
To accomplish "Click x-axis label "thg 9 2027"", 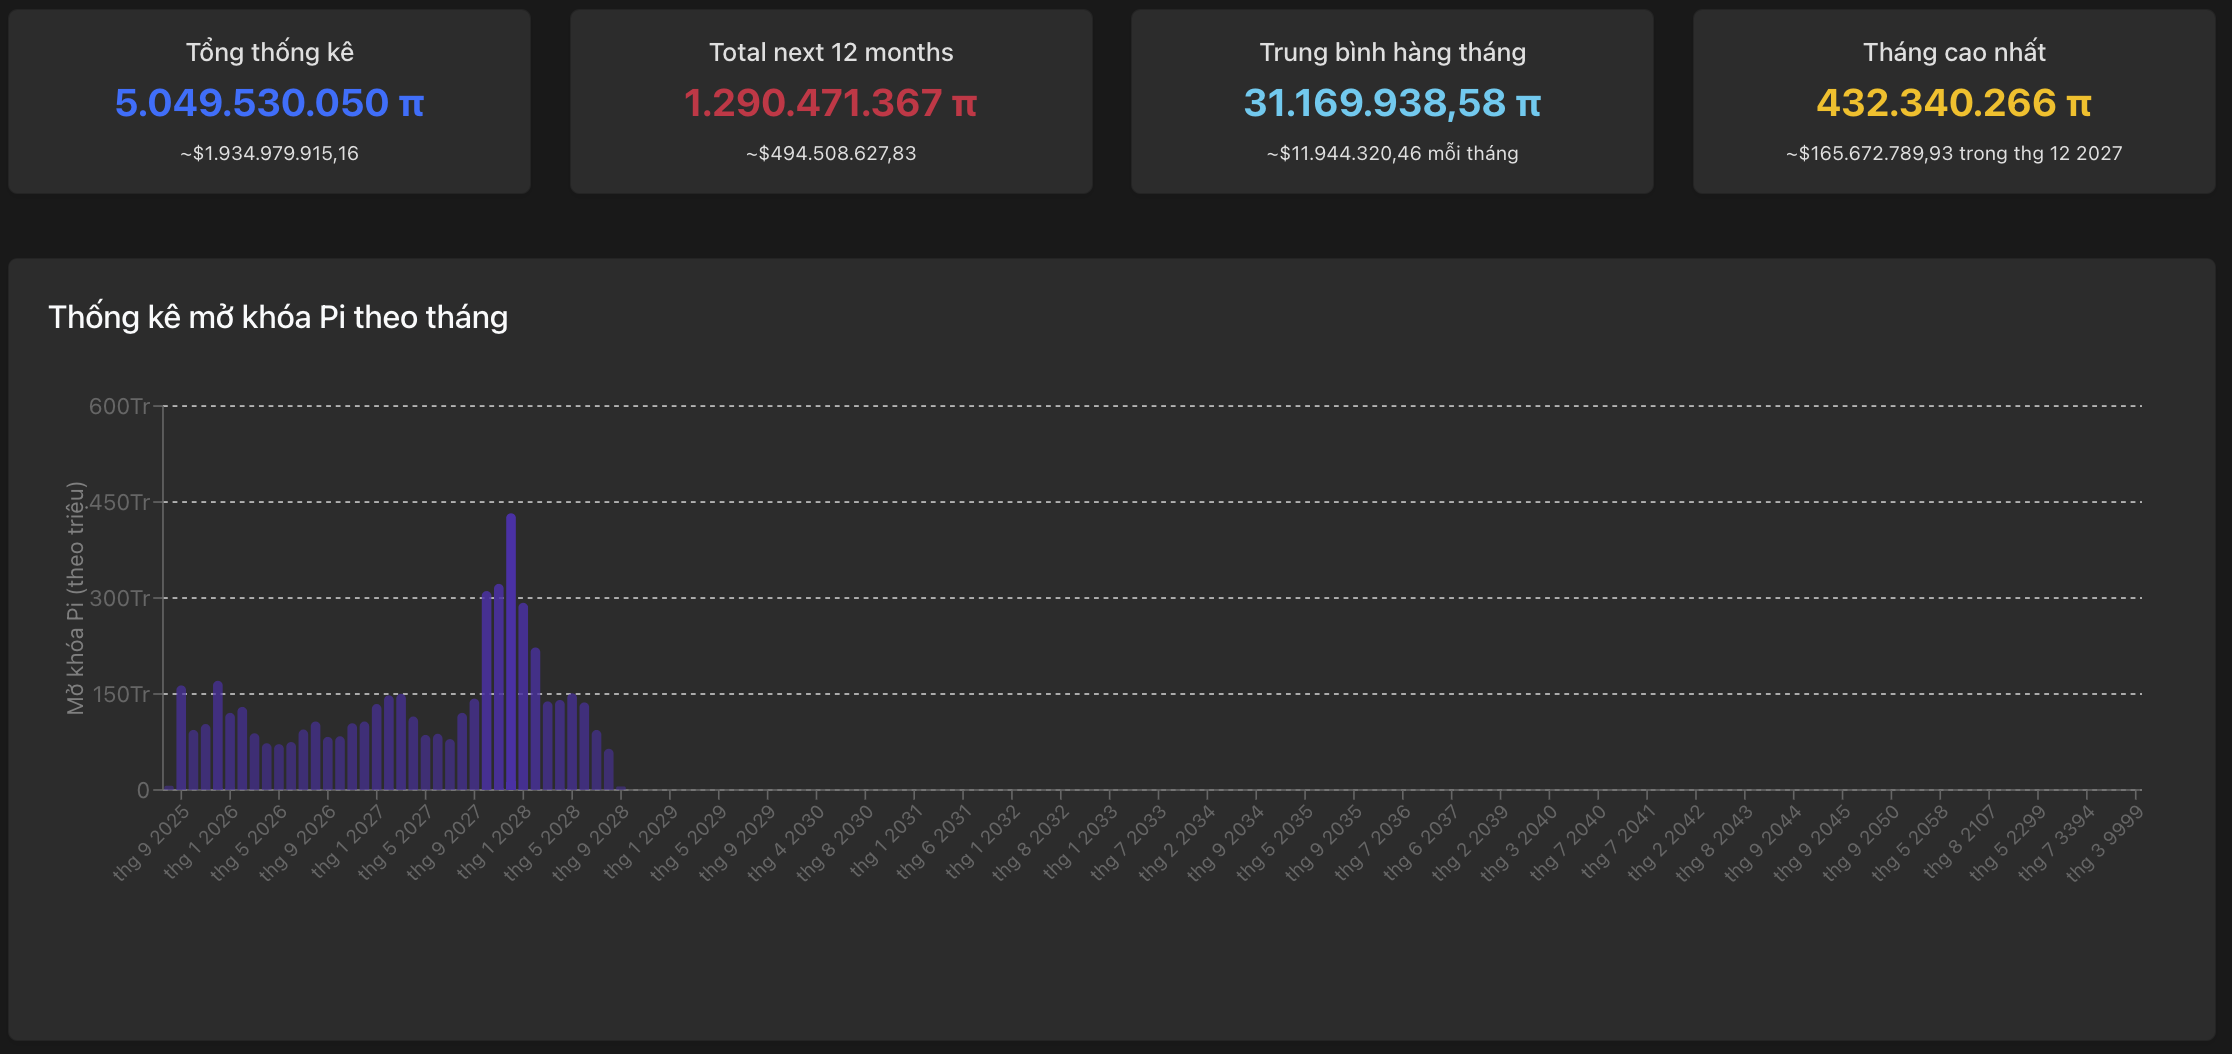I will pos(445,842).
